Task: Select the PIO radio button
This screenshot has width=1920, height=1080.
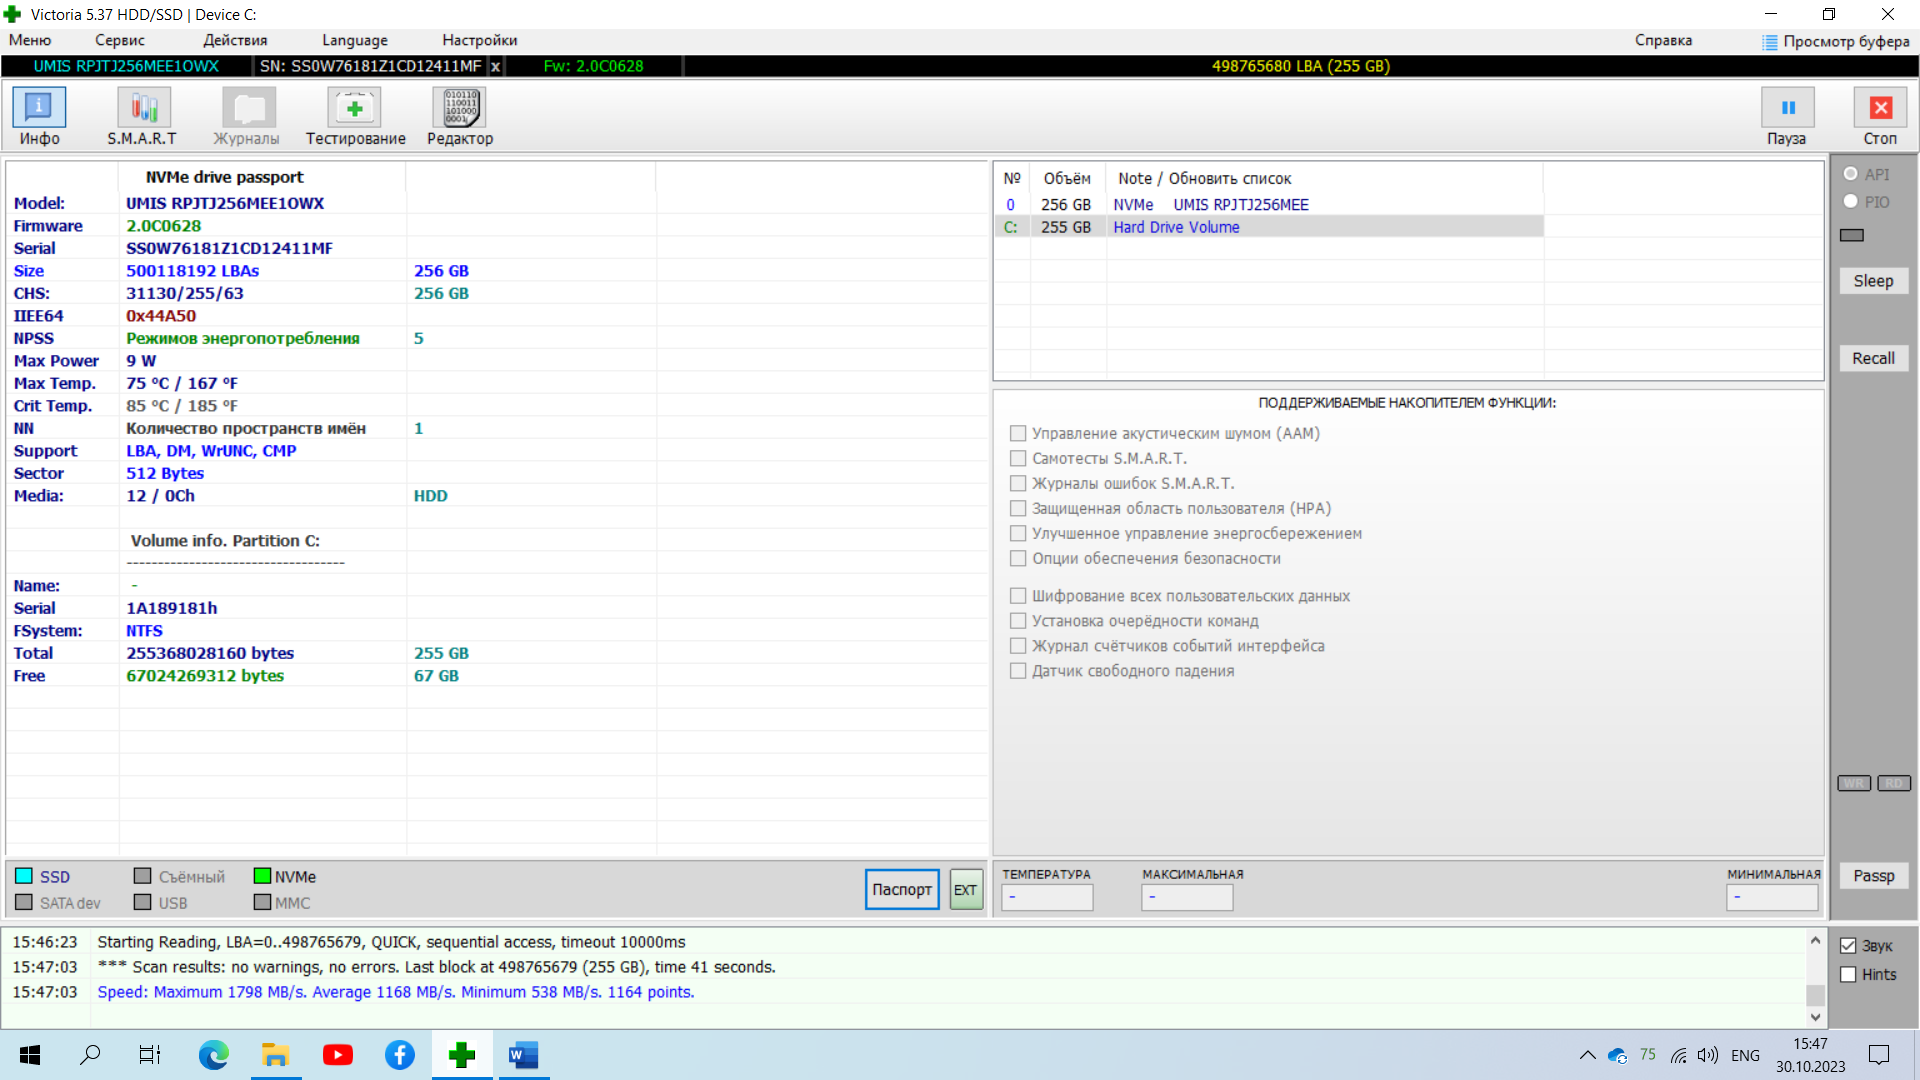Action: (x=1851, y=201)
